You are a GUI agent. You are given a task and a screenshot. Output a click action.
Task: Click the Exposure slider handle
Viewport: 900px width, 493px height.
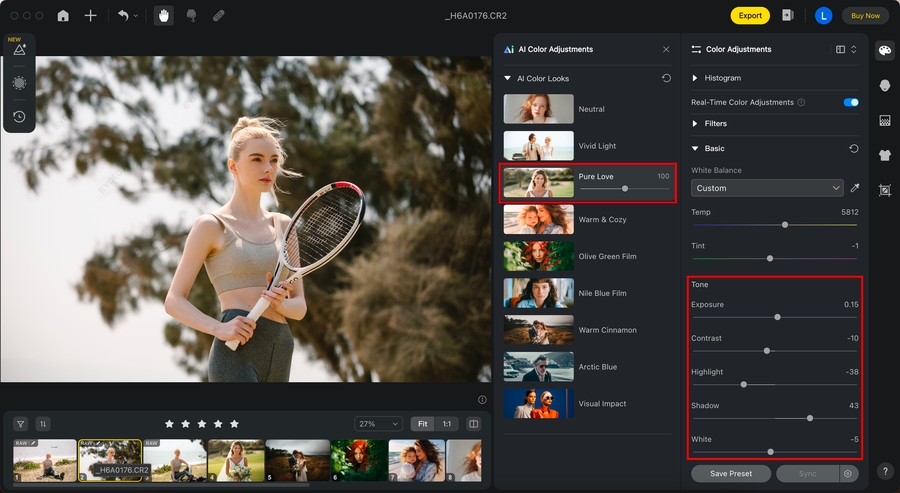(x=777, y=317)
